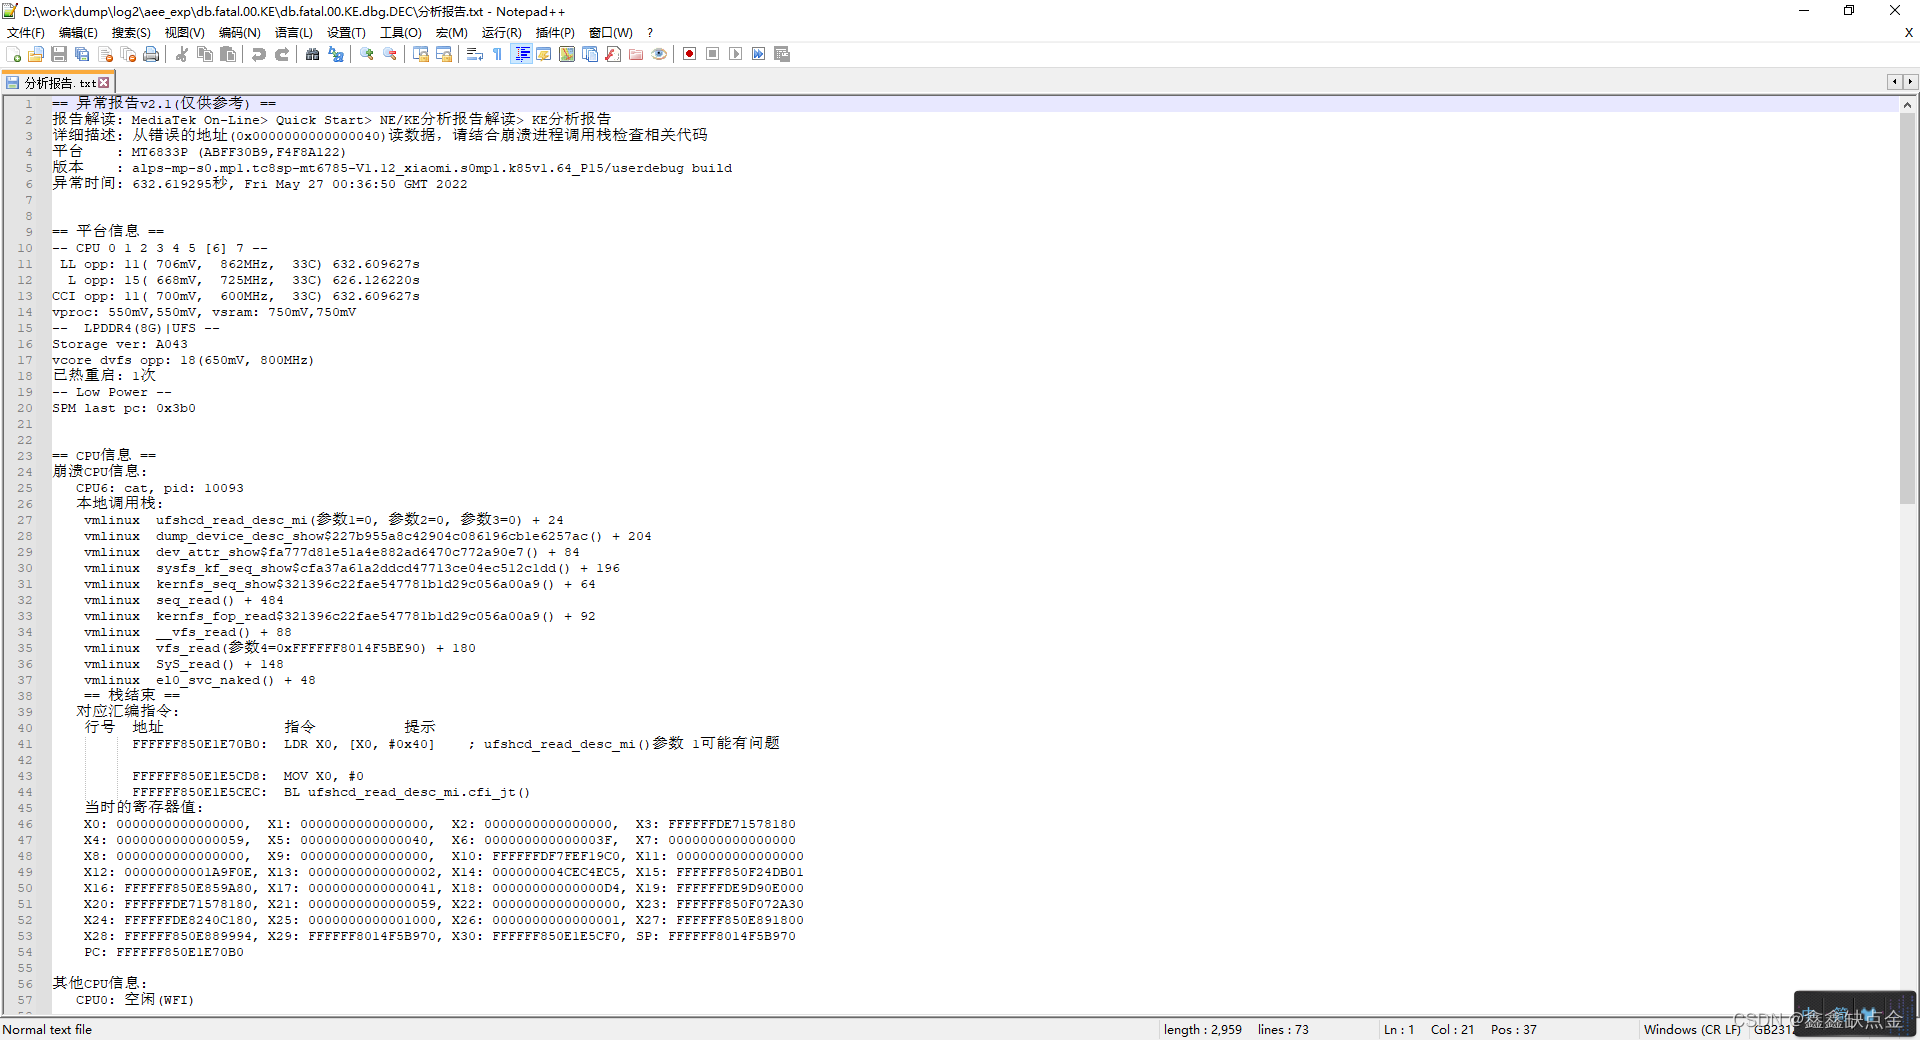Open the Document Map panel

[x=565, y=54]
